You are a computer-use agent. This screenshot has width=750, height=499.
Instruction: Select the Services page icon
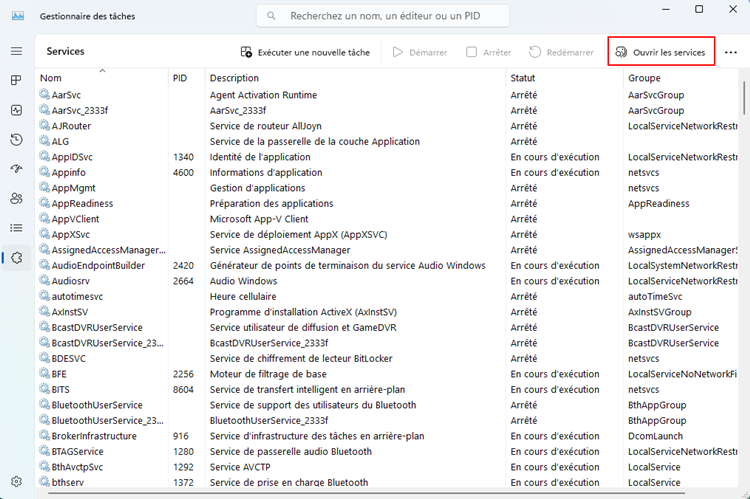tap(16, 258)
